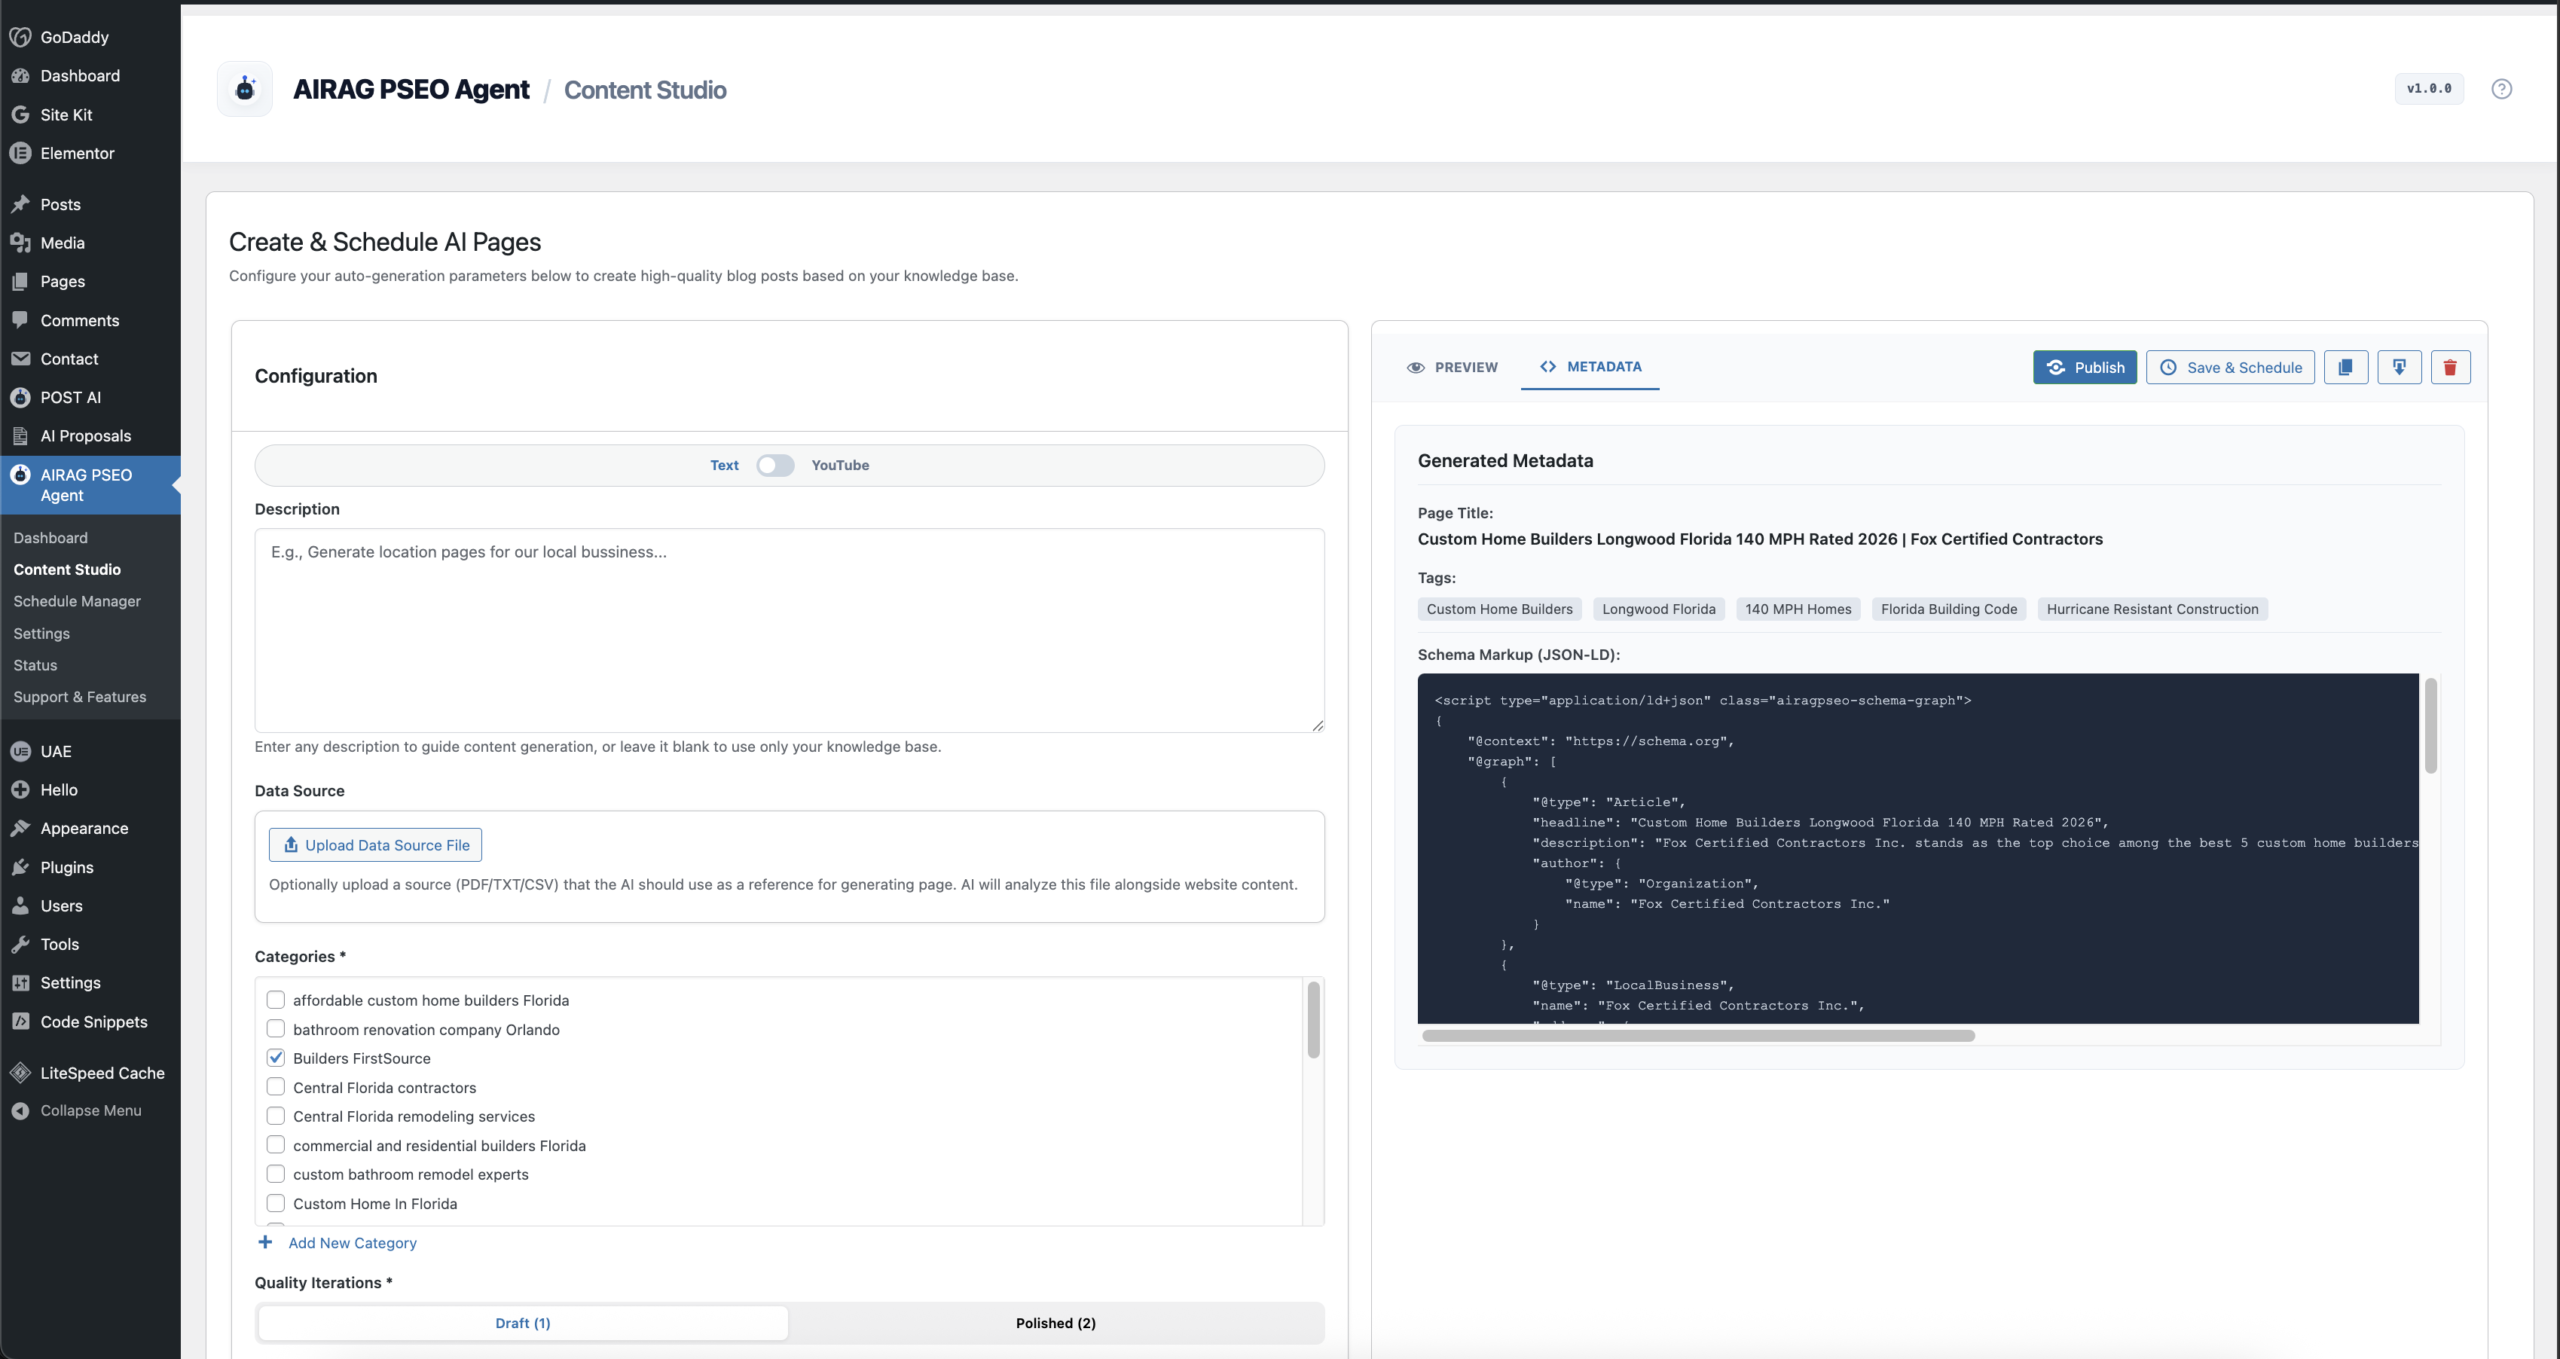Click the AIRAG PSEO Agent robot logo

pyautogui.click(x=245, y=89)
